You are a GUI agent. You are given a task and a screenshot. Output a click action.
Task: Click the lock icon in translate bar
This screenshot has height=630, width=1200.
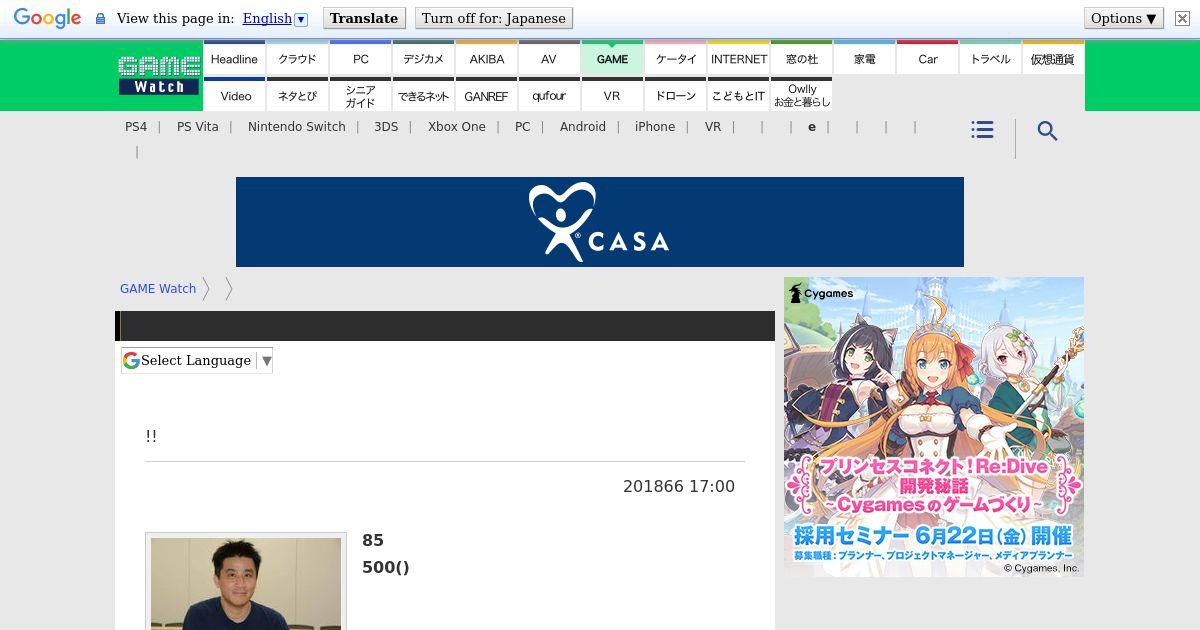[x=100, y=18]
